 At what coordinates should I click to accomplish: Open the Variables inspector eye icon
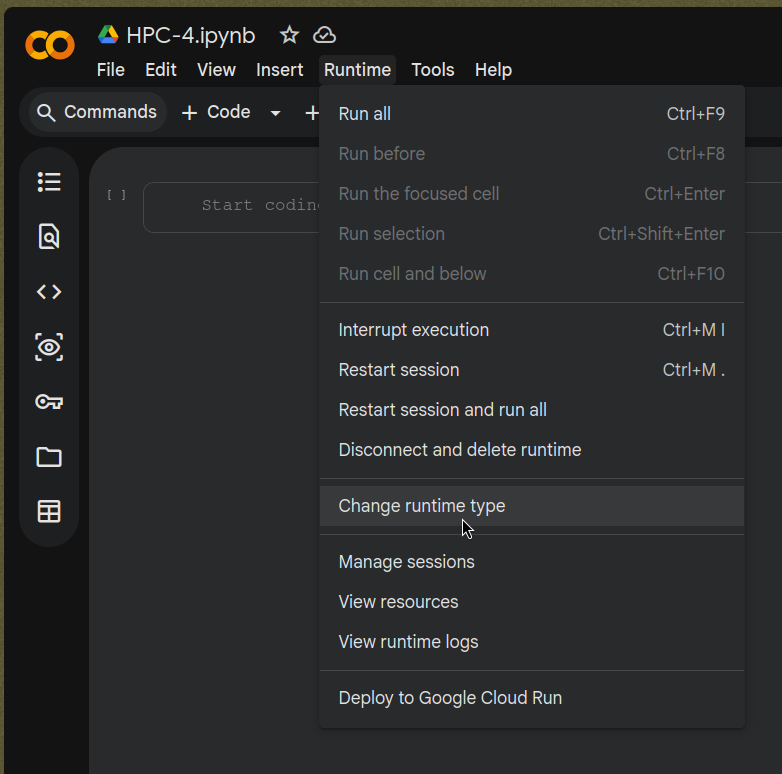point(49,347)
